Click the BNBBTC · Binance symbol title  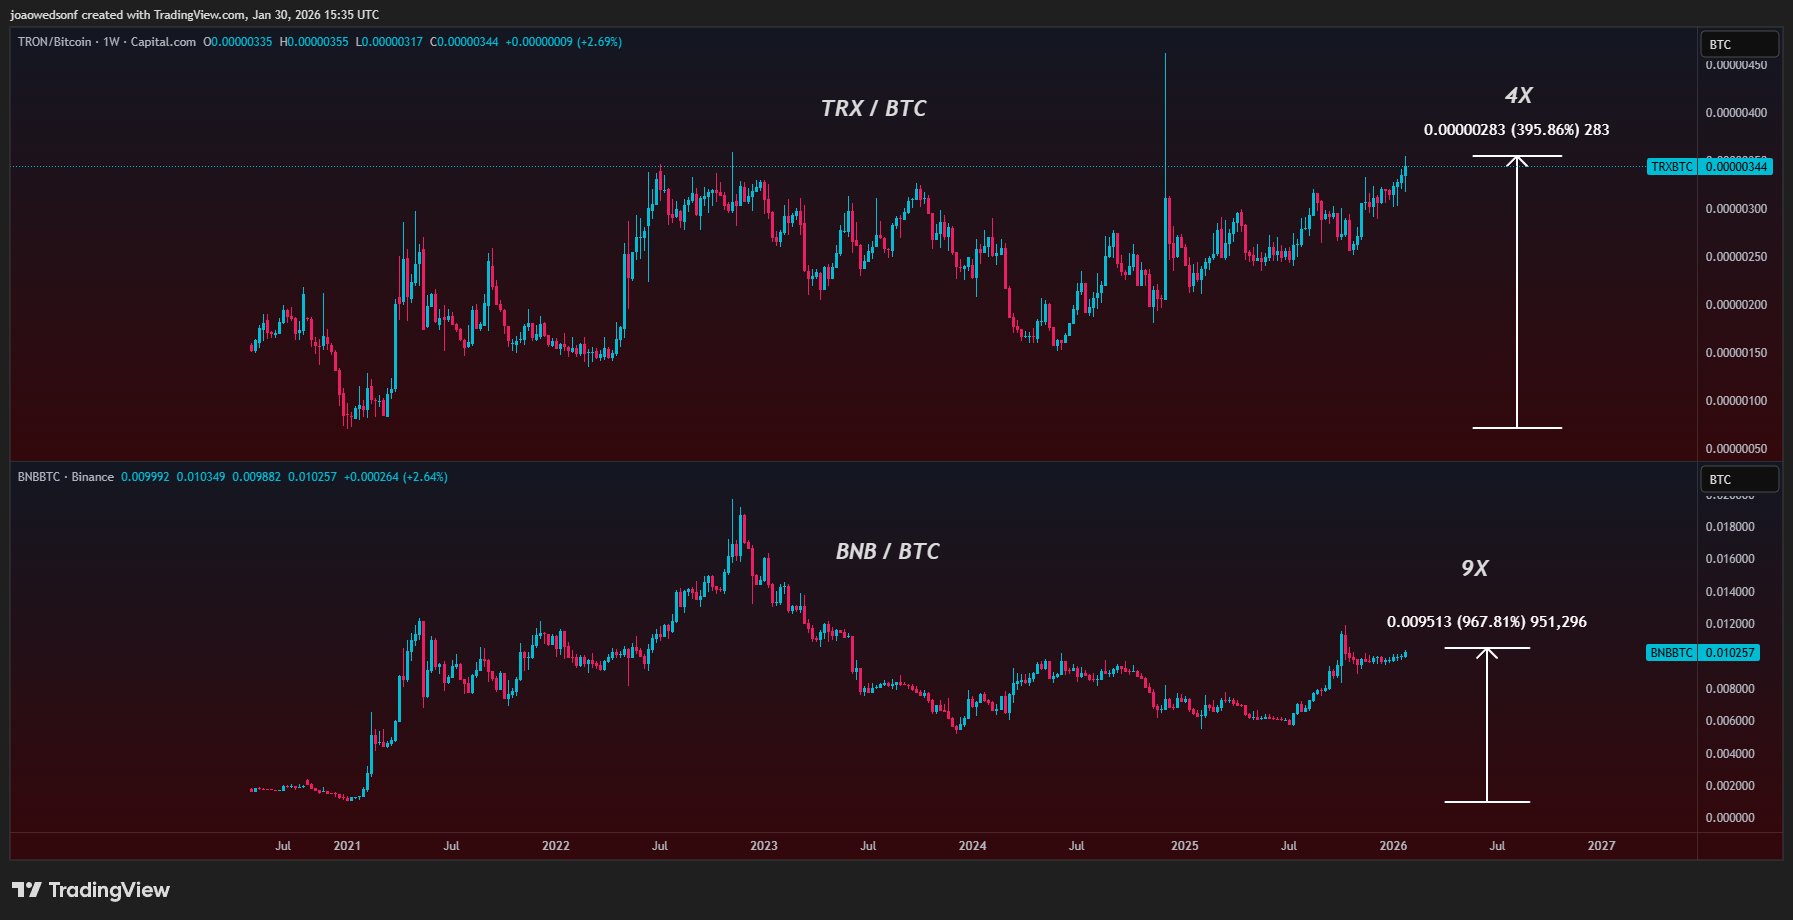click(66, 477)
